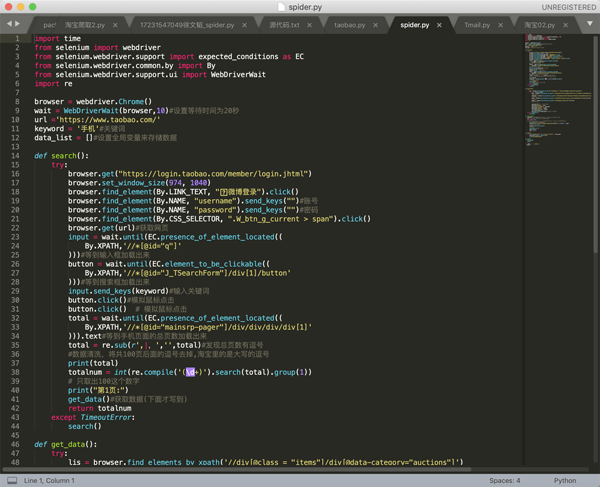The height and width of the screenshot is (487, 600).
Task: Click 'return totalnum' on line 42
Action: (99, 408)
